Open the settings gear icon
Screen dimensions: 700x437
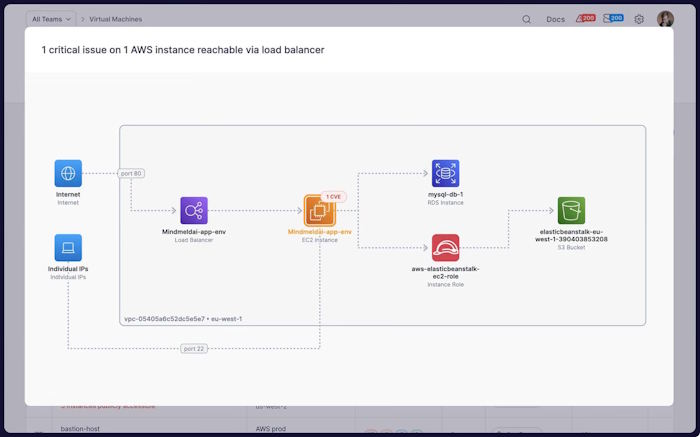[639, 19]
